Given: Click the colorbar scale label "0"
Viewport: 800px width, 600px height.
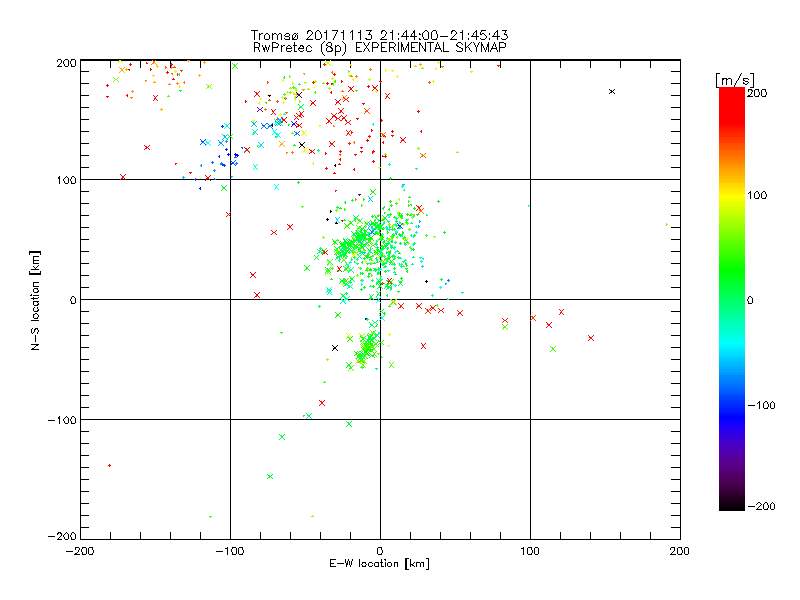Looking at the screenshot, I should tap(751, 300).
